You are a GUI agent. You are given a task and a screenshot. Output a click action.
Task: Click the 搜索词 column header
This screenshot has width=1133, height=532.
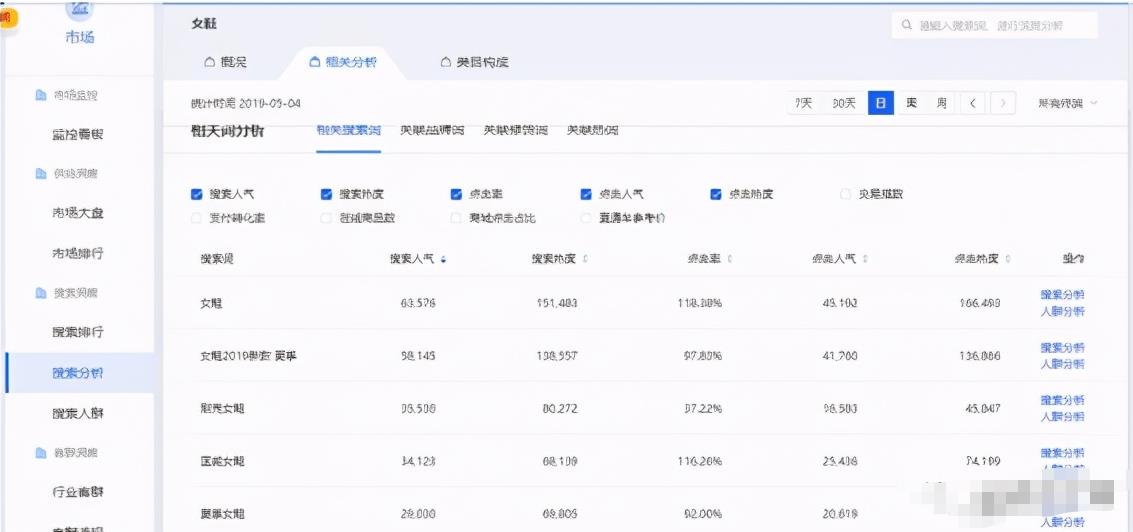pyautogui.click(x=217, y=259)
